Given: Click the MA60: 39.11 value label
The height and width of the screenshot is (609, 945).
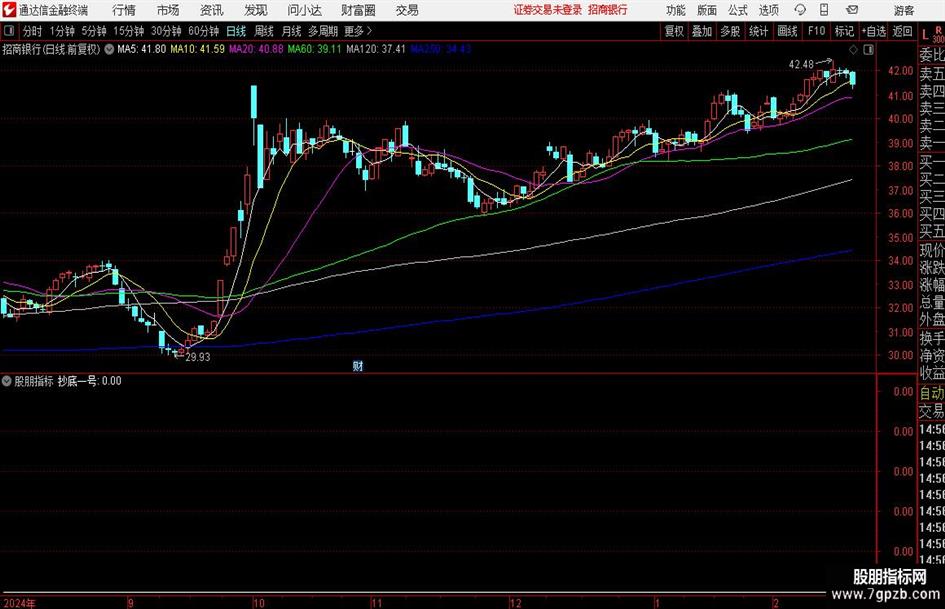Looking at the screenshot, I should click(315, 49).
